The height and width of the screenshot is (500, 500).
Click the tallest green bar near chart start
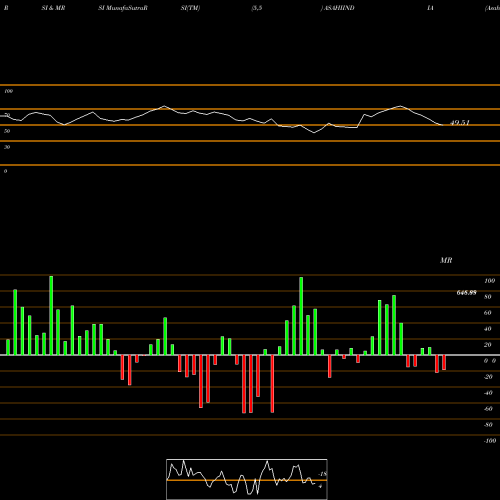[51, 315]
